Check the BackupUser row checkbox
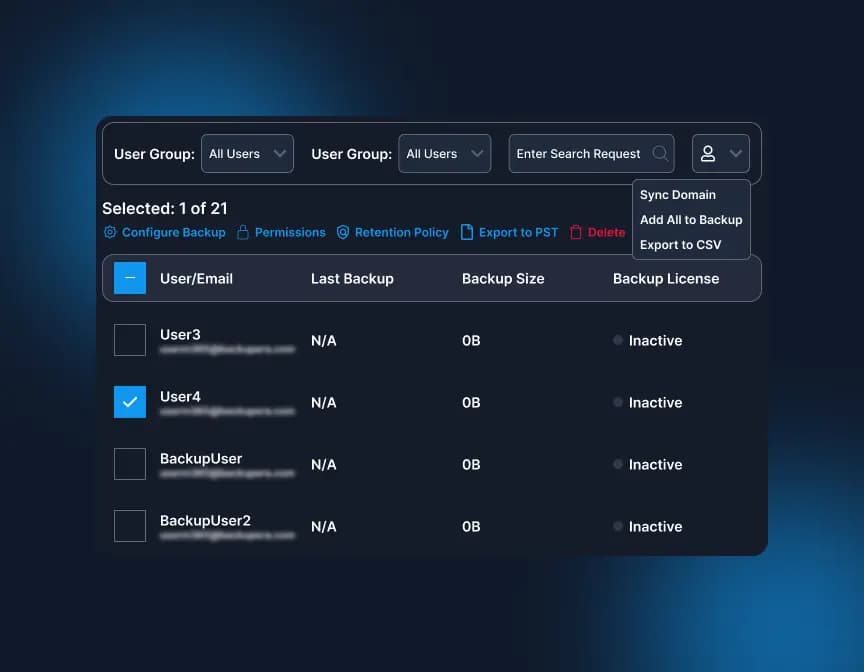The height and width of the screenshot is (672, 864). (130, 464)
